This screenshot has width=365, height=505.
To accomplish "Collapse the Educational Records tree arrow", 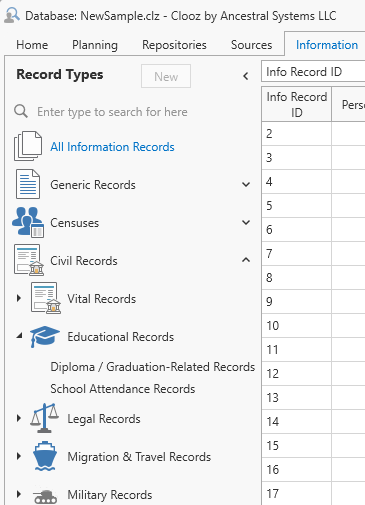I will point(20,336).
